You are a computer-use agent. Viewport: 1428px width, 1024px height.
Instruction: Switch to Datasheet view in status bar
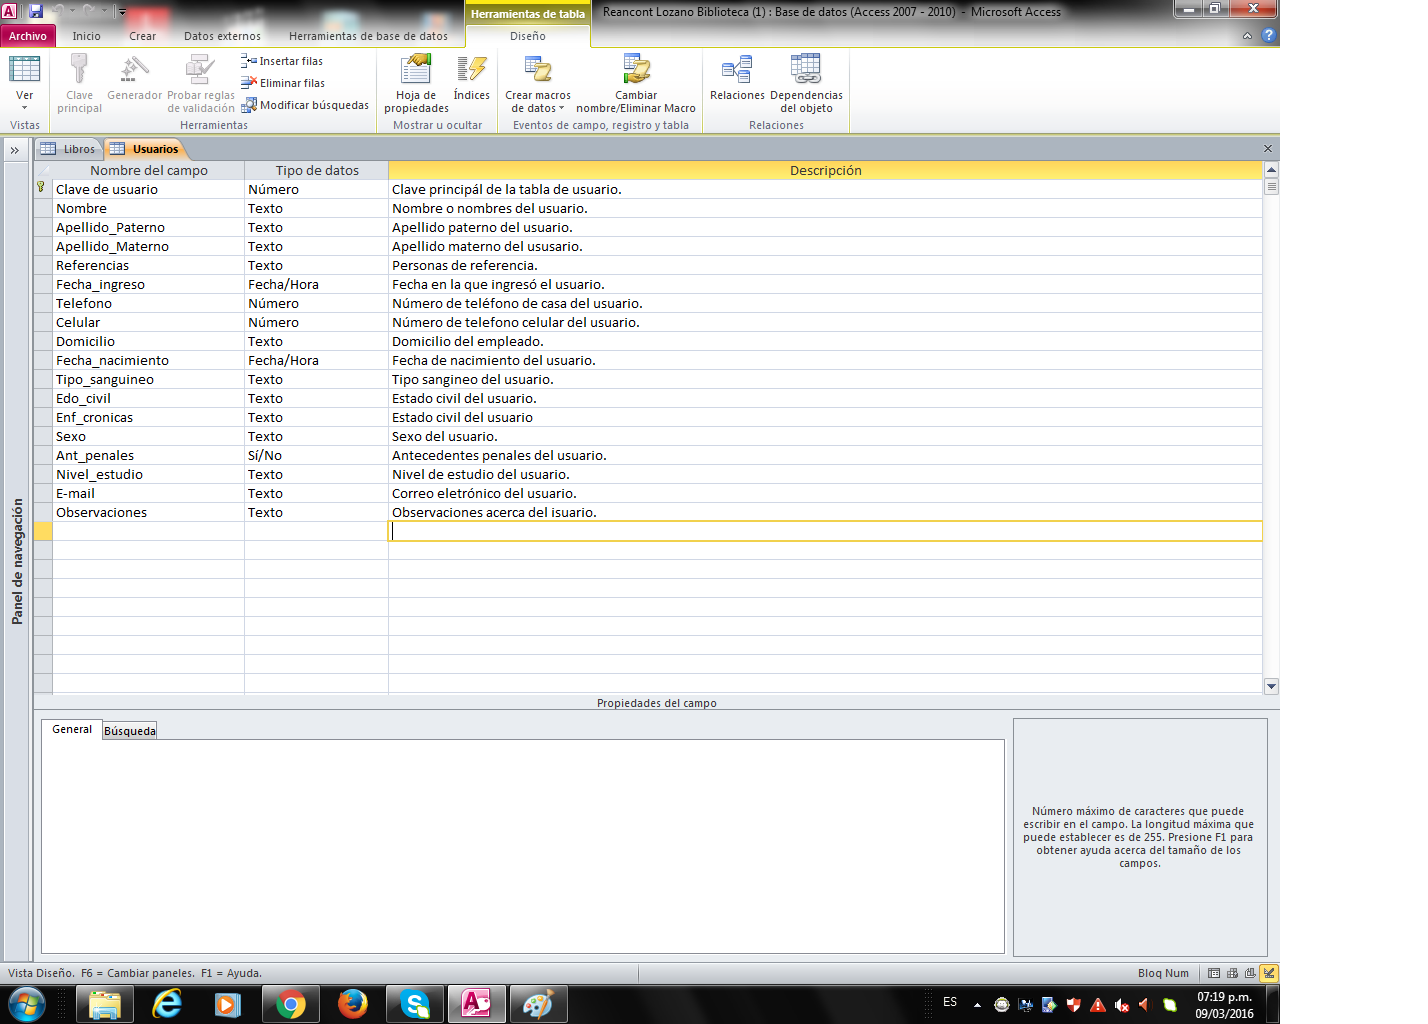coord(1214,973)
